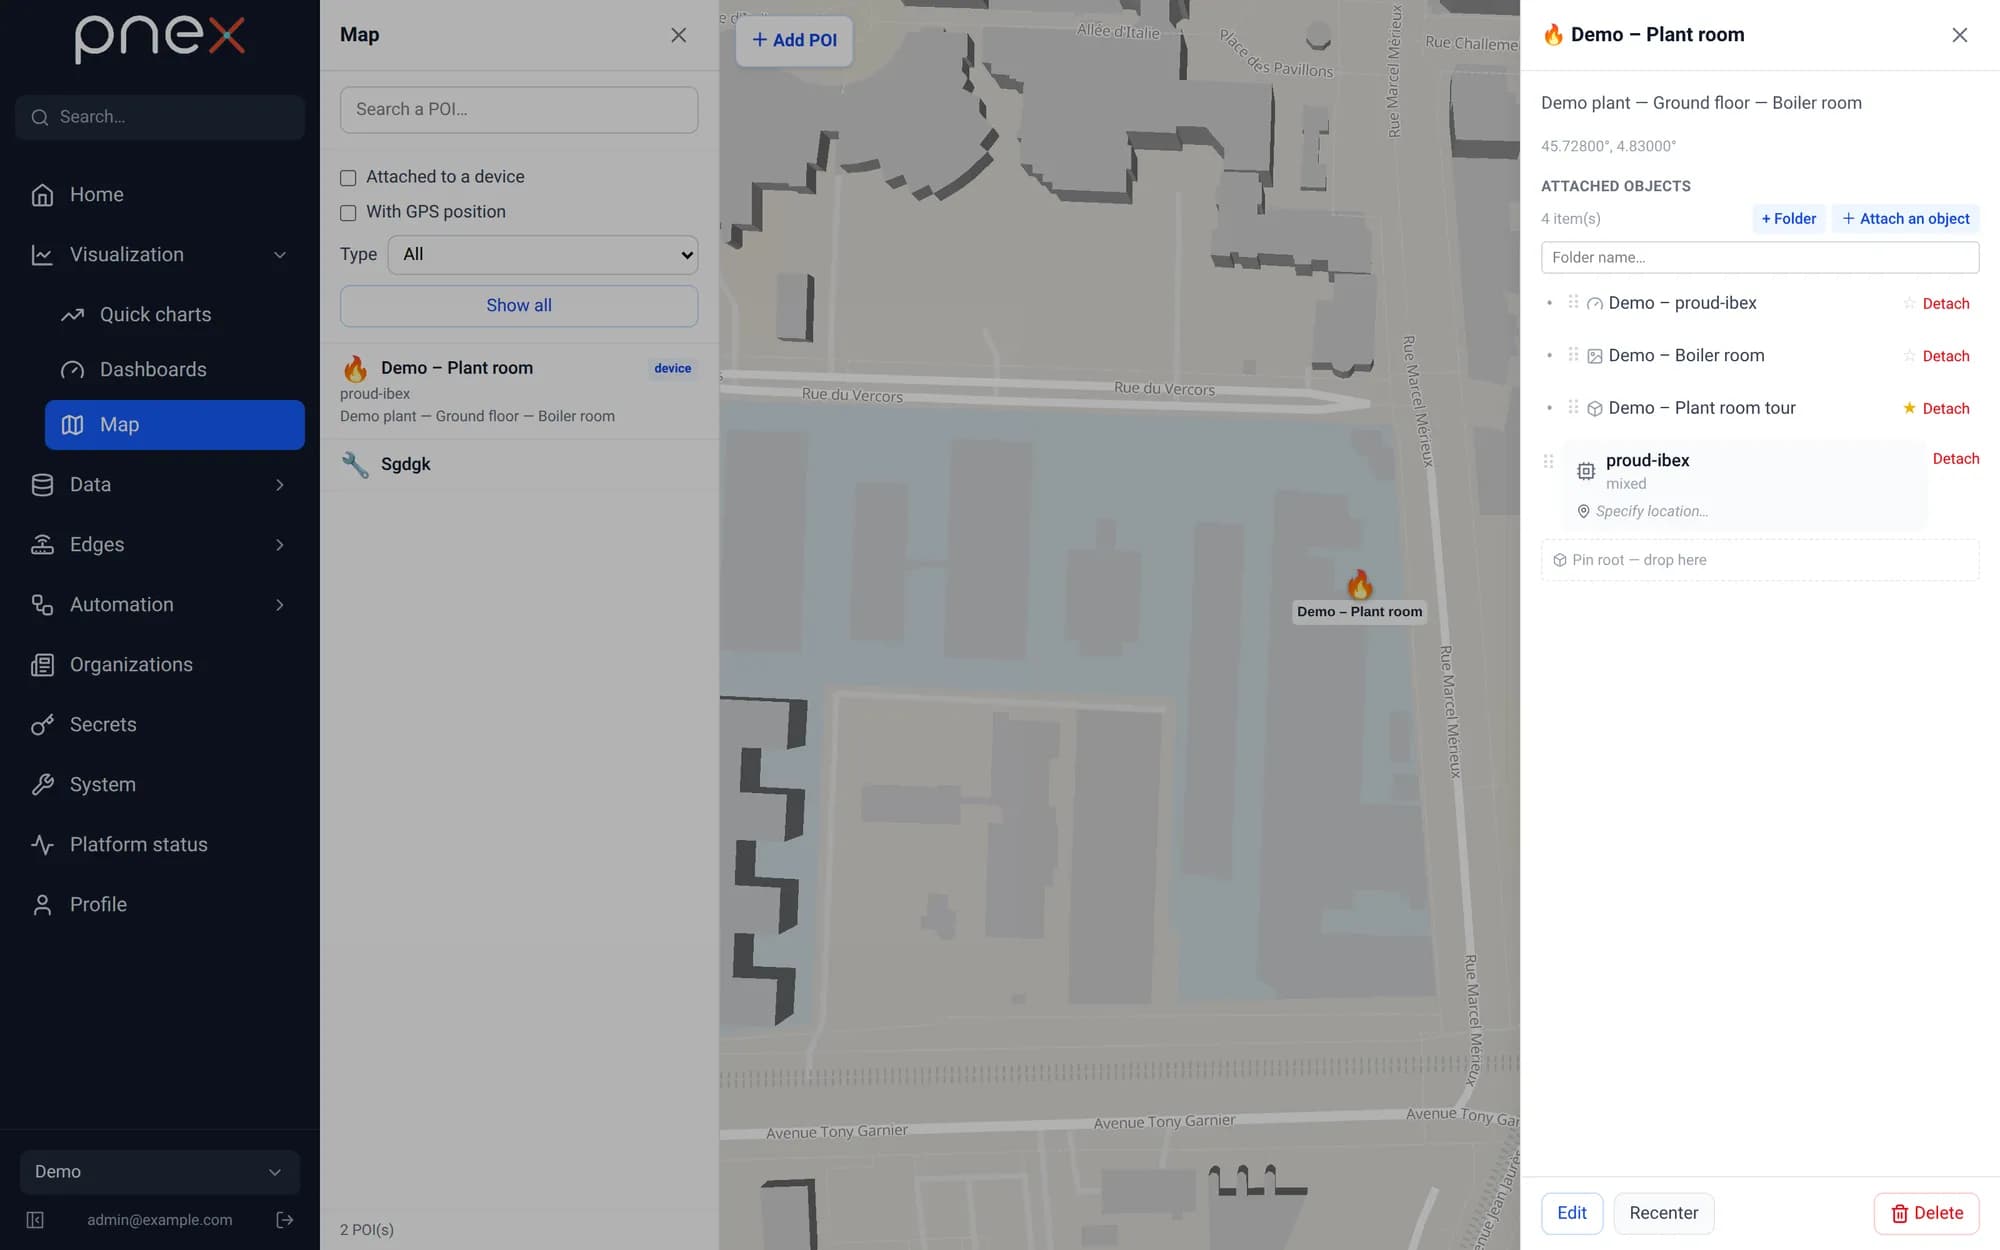Viewport: 2000px width, 1250px height.
Task: Grab the drag handle of Demo – Boiler room
Action: click(x=1573, y=355)
